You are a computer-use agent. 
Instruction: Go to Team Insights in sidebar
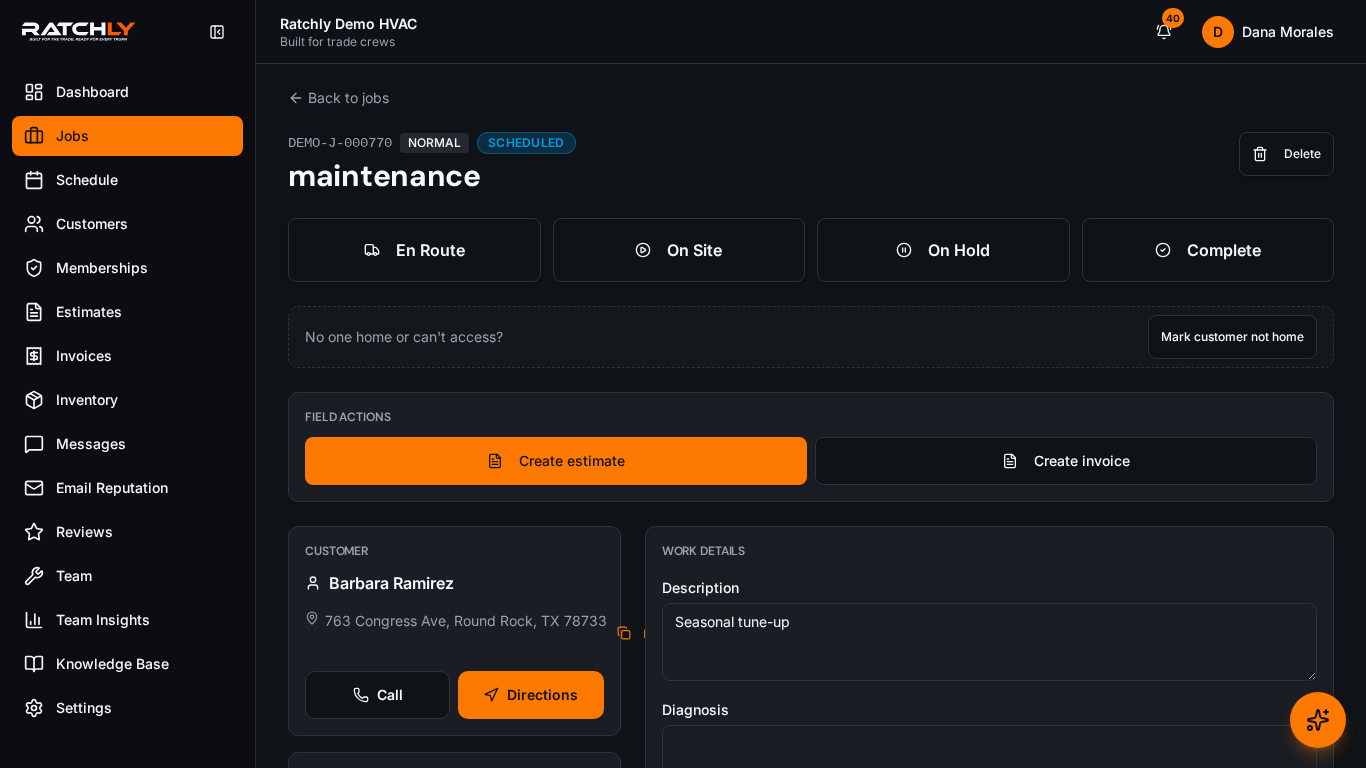tap(127, 620)
